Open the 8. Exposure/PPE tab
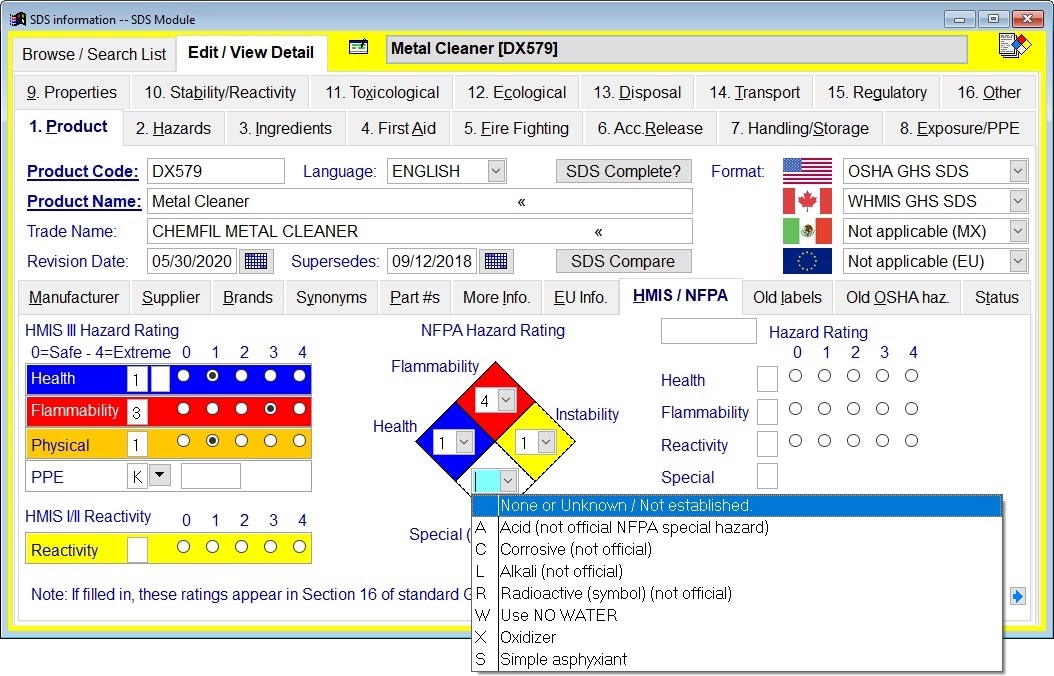The width and height of the screenshot is (1054, 676). (x=959, y=128)
